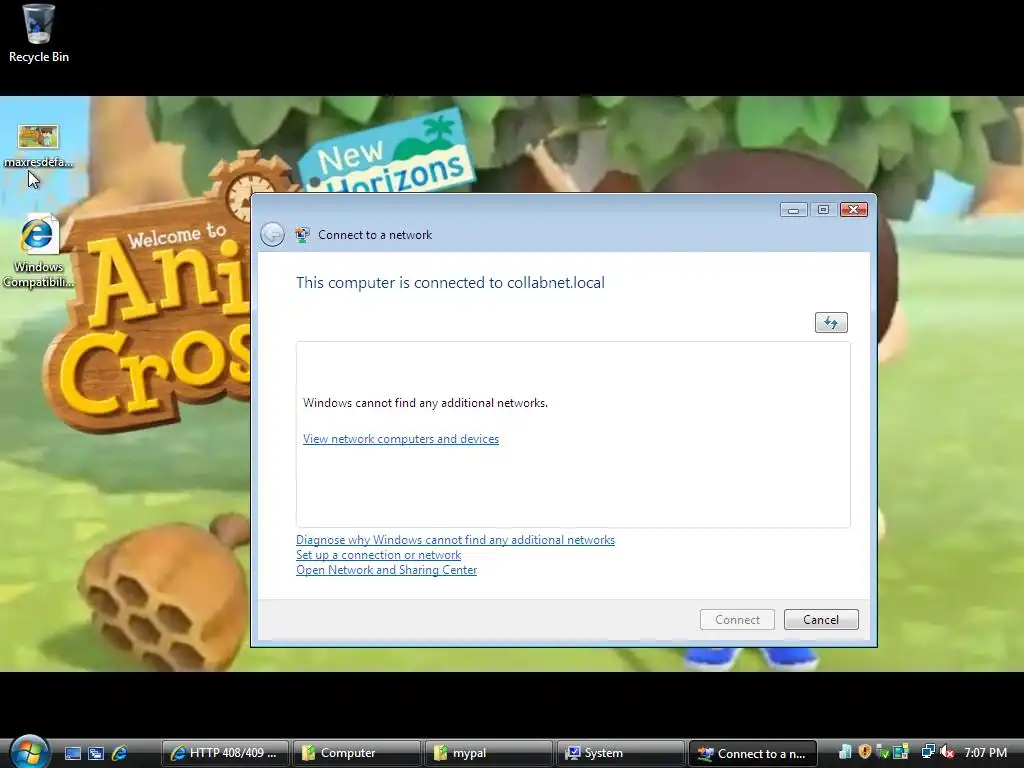Switch to System taskbar window
The image size is (1024, 768).
coord(620,753)
